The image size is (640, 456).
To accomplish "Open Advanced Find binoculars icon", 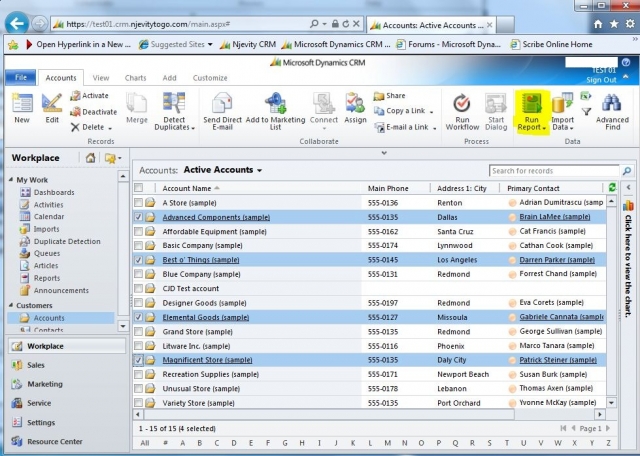I will [612, 103].
